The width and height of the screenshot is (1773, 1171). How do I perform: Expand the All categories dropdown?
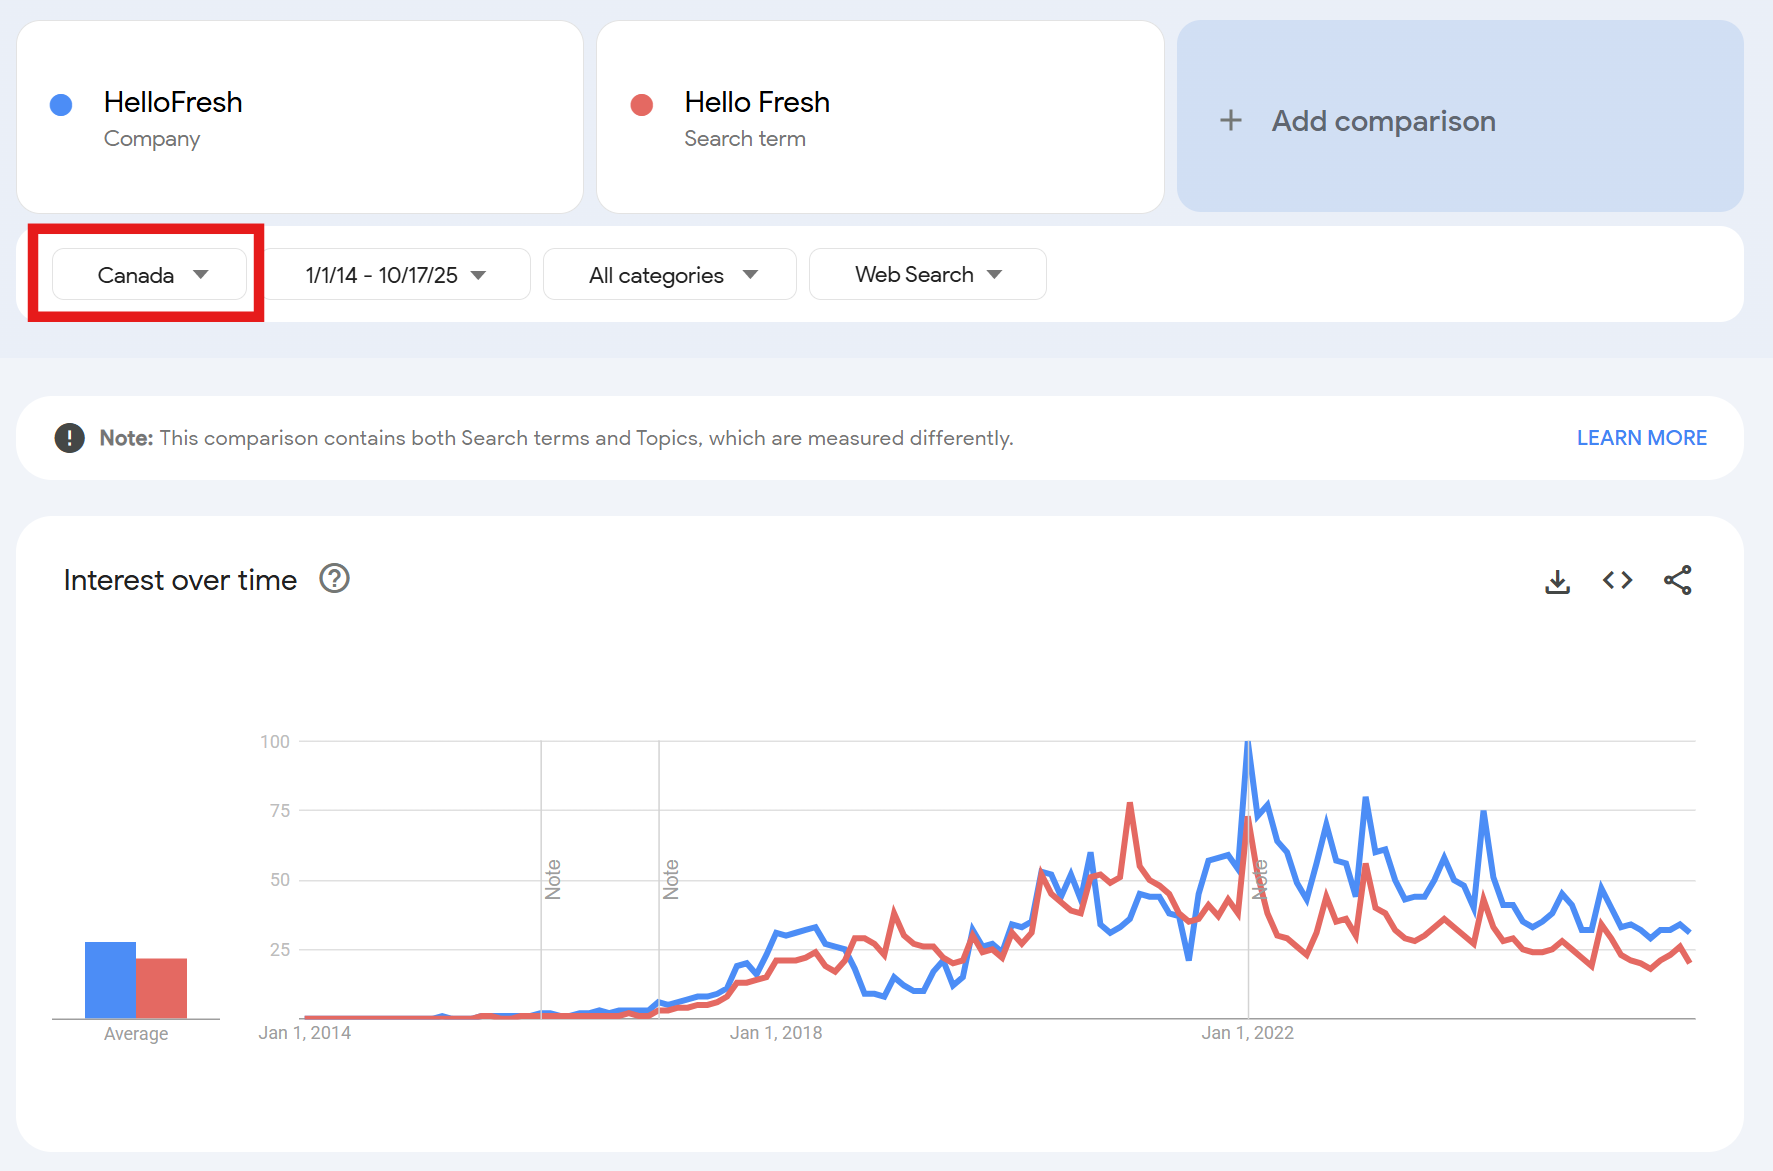click(670, 275)
